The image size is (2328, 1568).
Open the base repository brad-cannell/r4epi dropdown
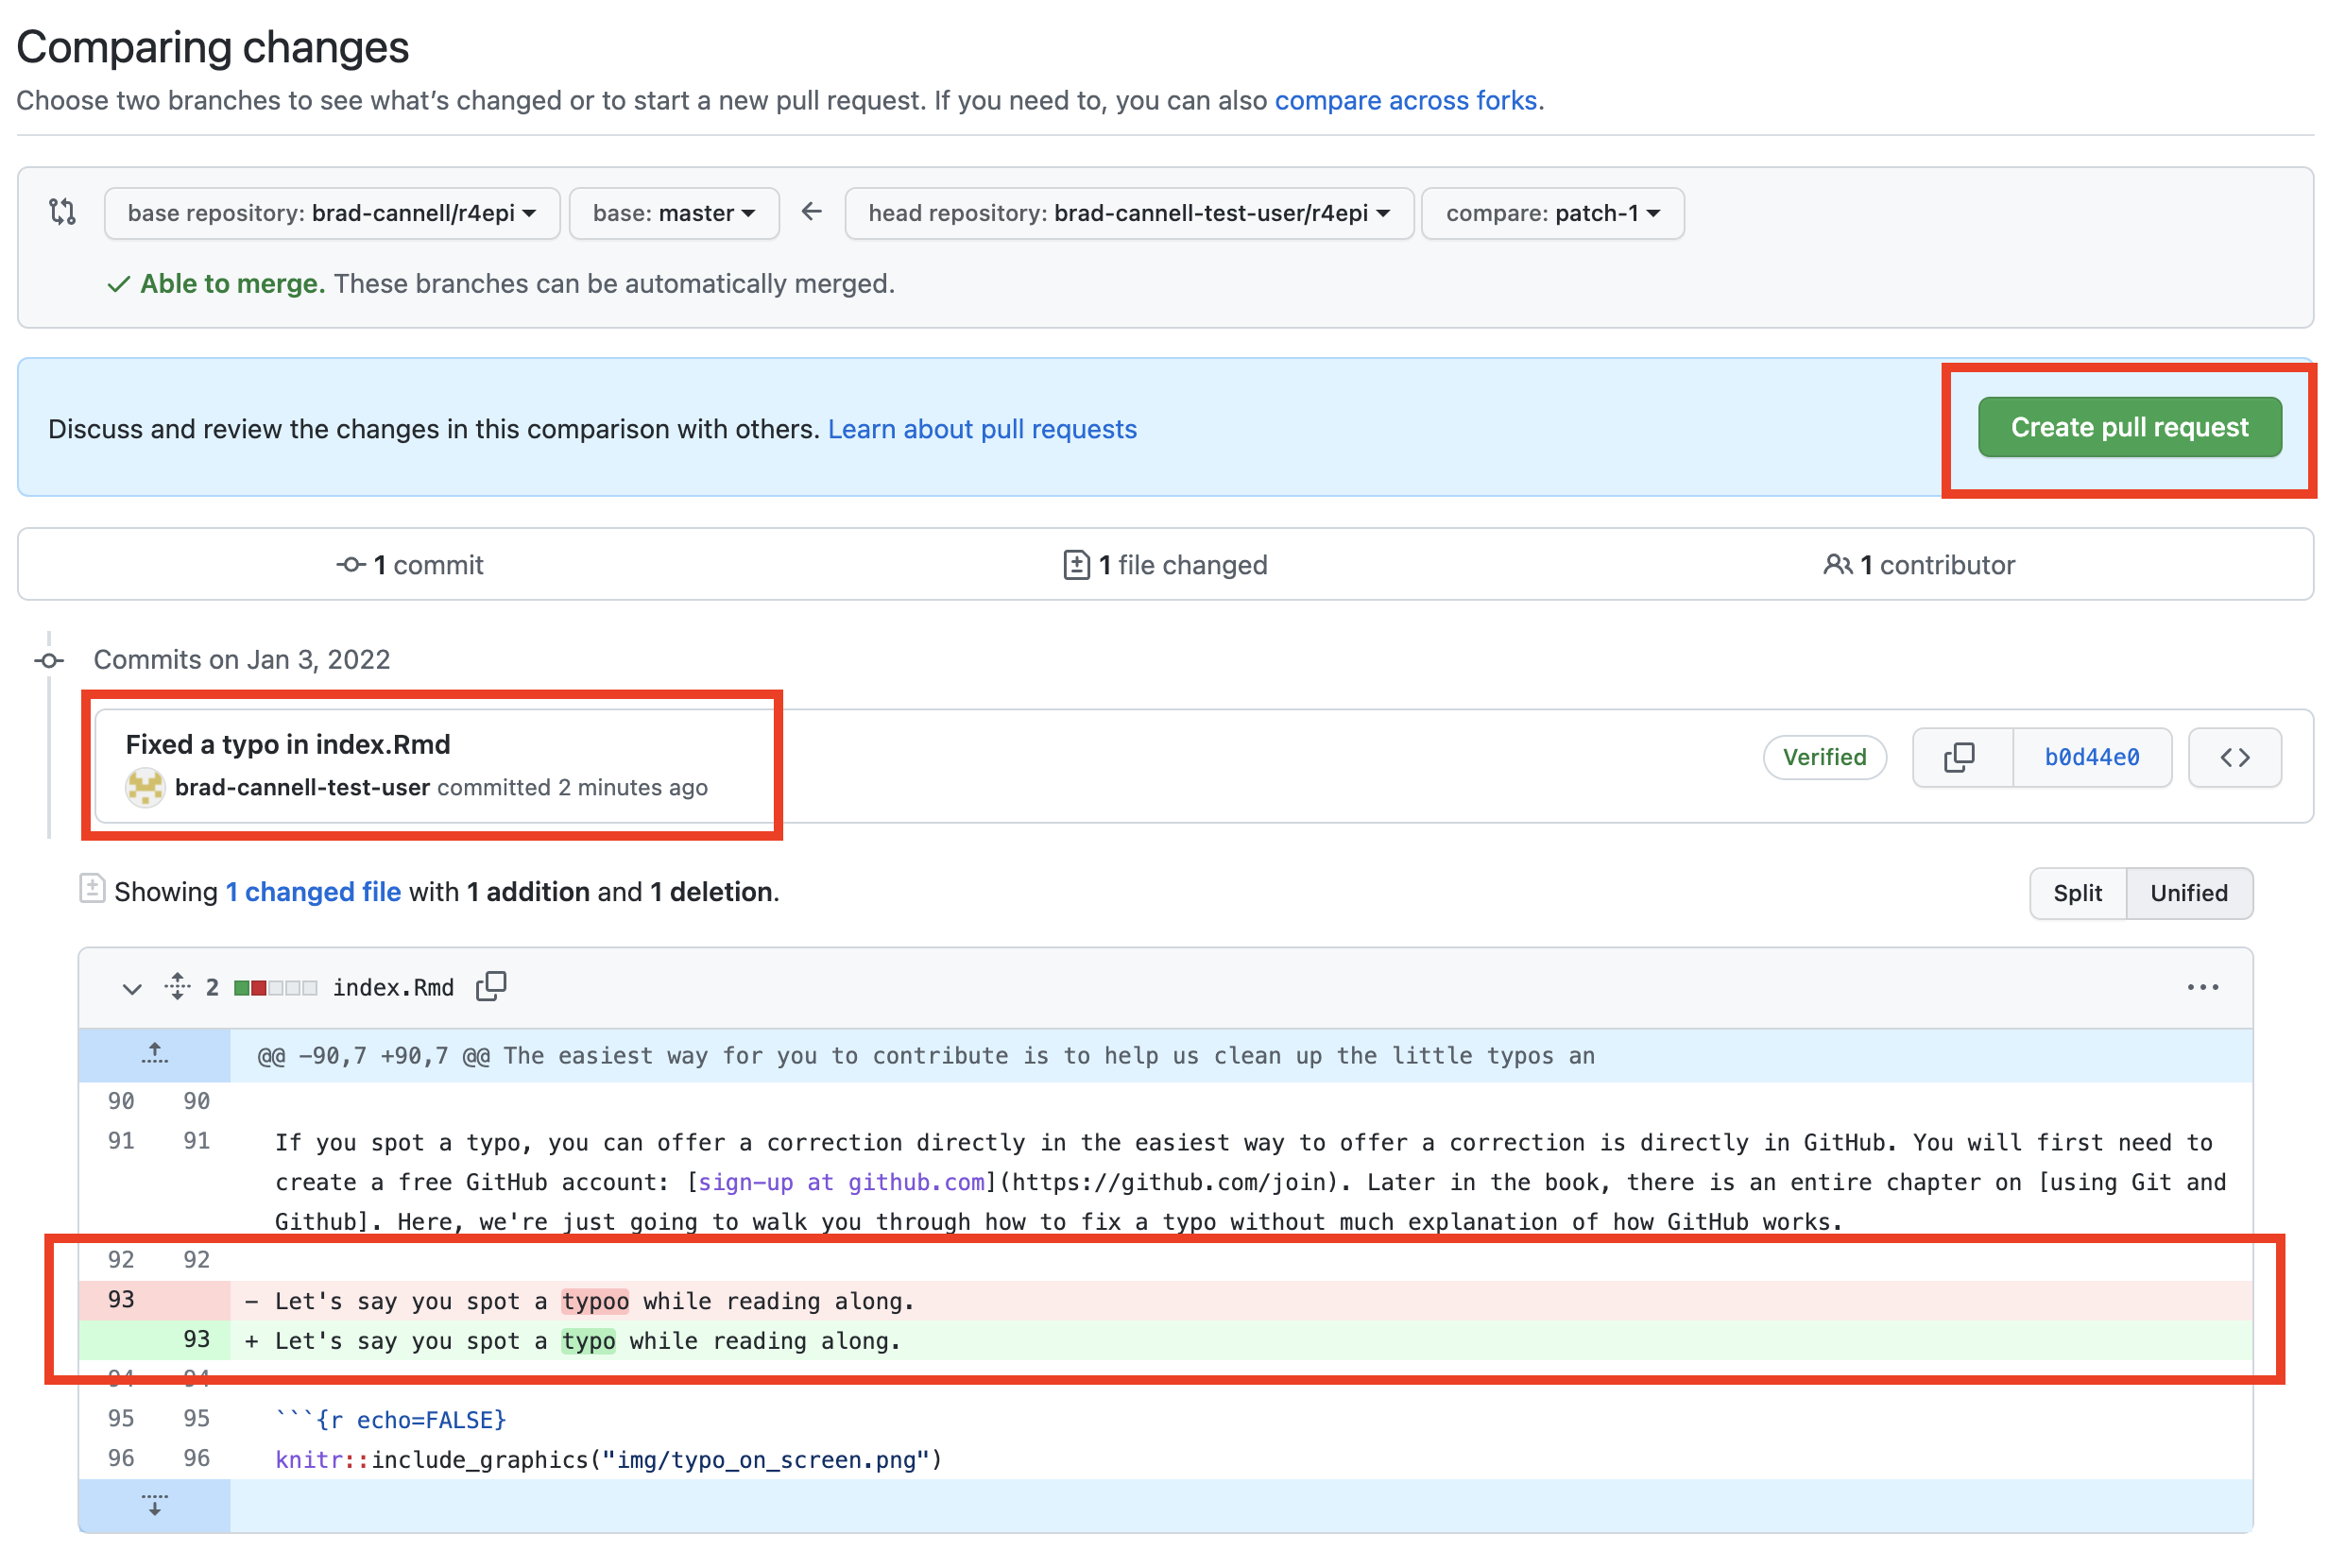[x=332, y=213]
